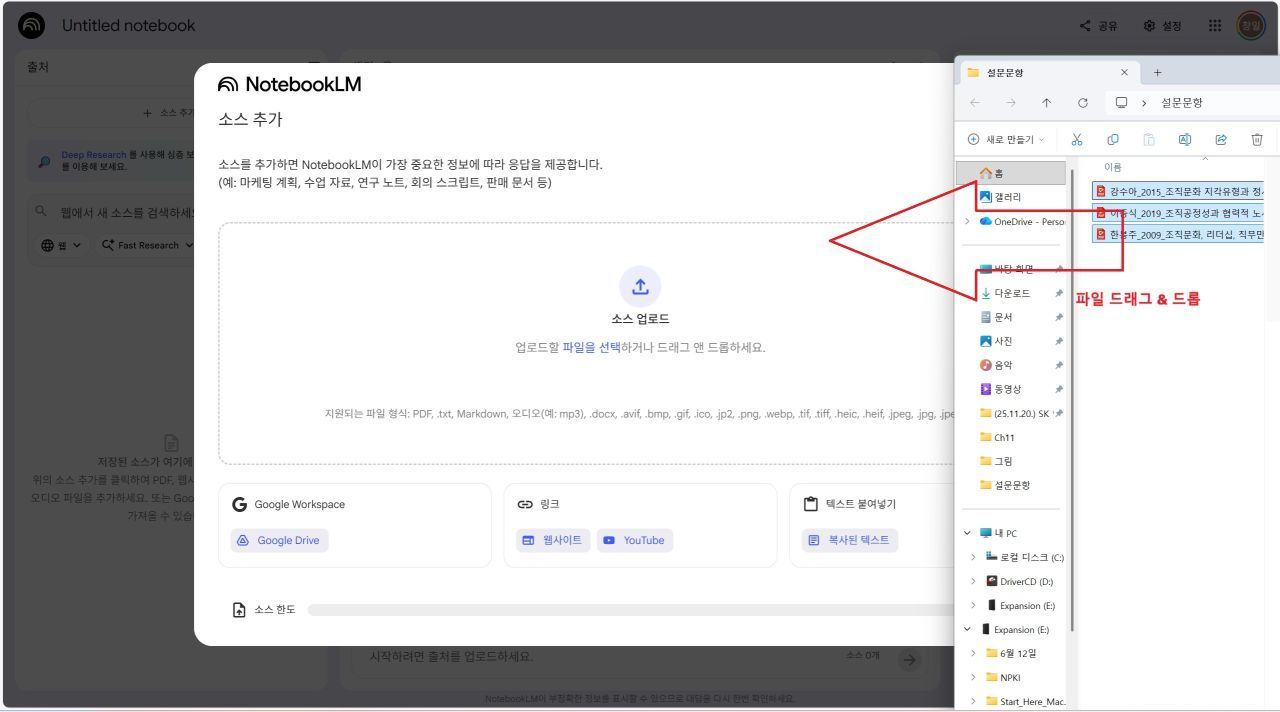1280x712 pixels.
Task: Expand the OneDrive - Personal node
Action: 968,221
